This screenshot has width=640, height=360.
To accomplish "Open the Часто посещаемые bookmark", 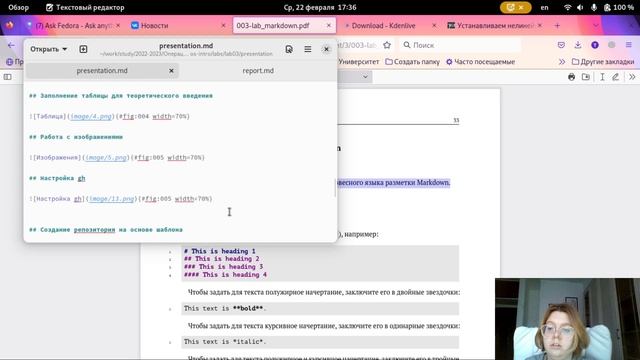I will tap(480, 62).
